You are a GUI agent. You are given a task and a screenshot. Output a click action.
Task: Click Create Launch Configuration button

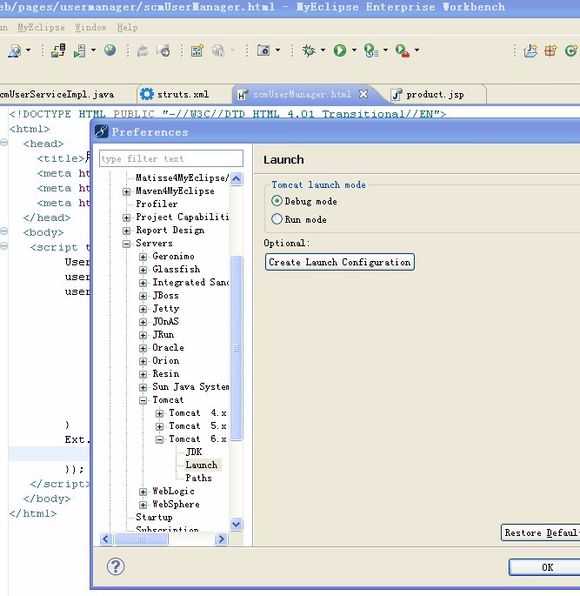pos(340,262)
